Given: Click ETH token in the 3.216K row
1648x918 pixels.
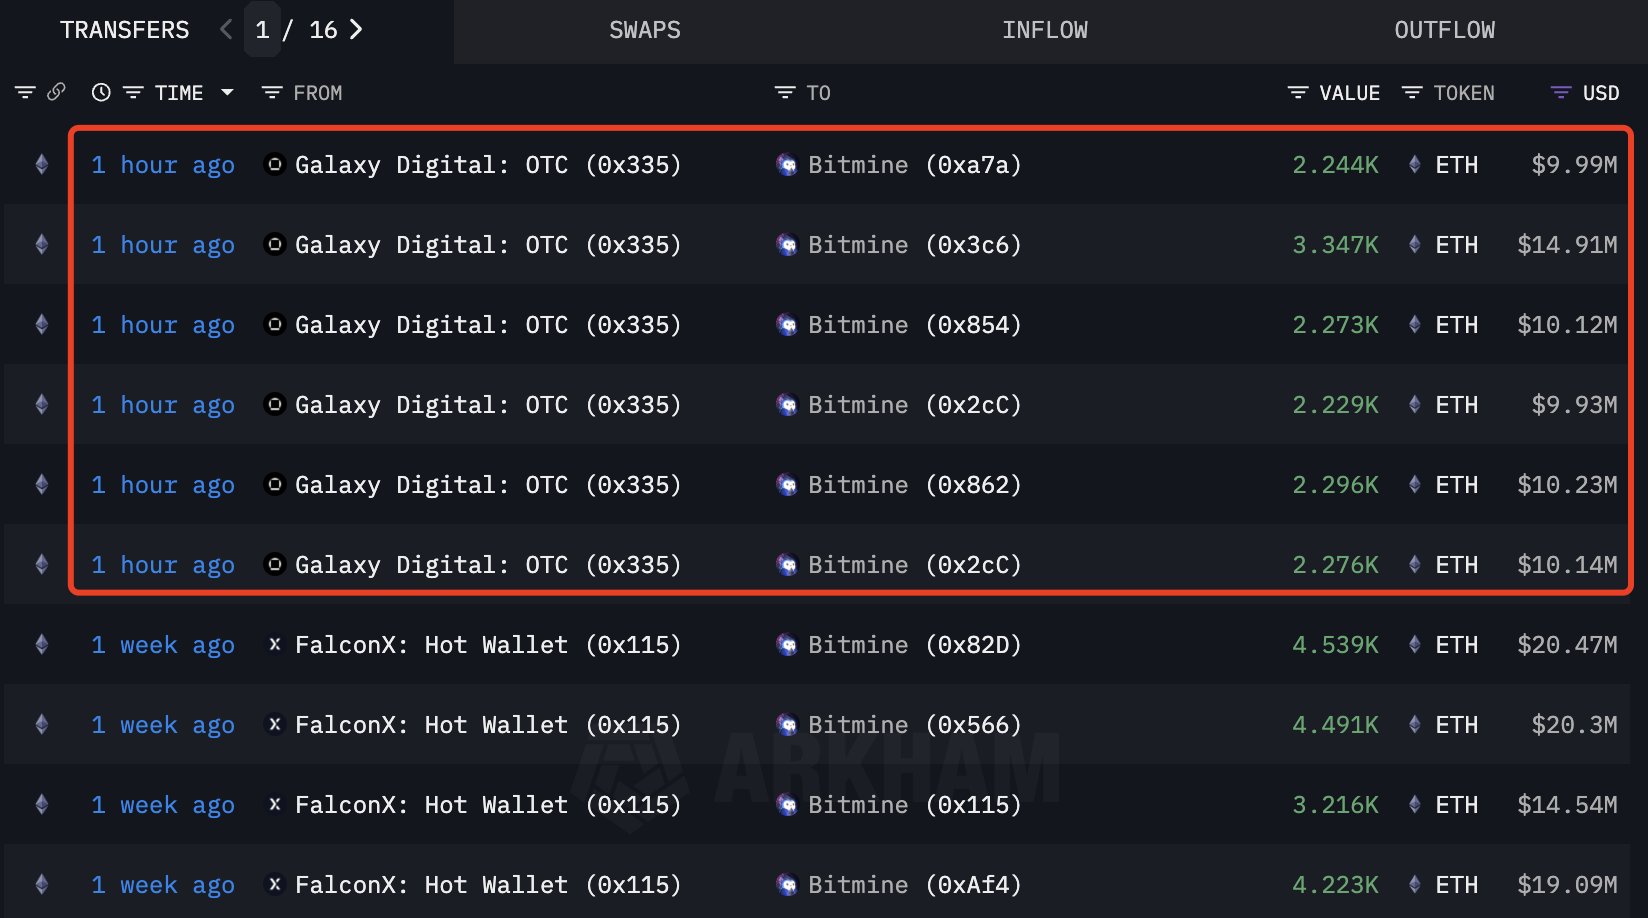Looking at the screenshot, I should pyautogui.click(x=1456, y=805).
